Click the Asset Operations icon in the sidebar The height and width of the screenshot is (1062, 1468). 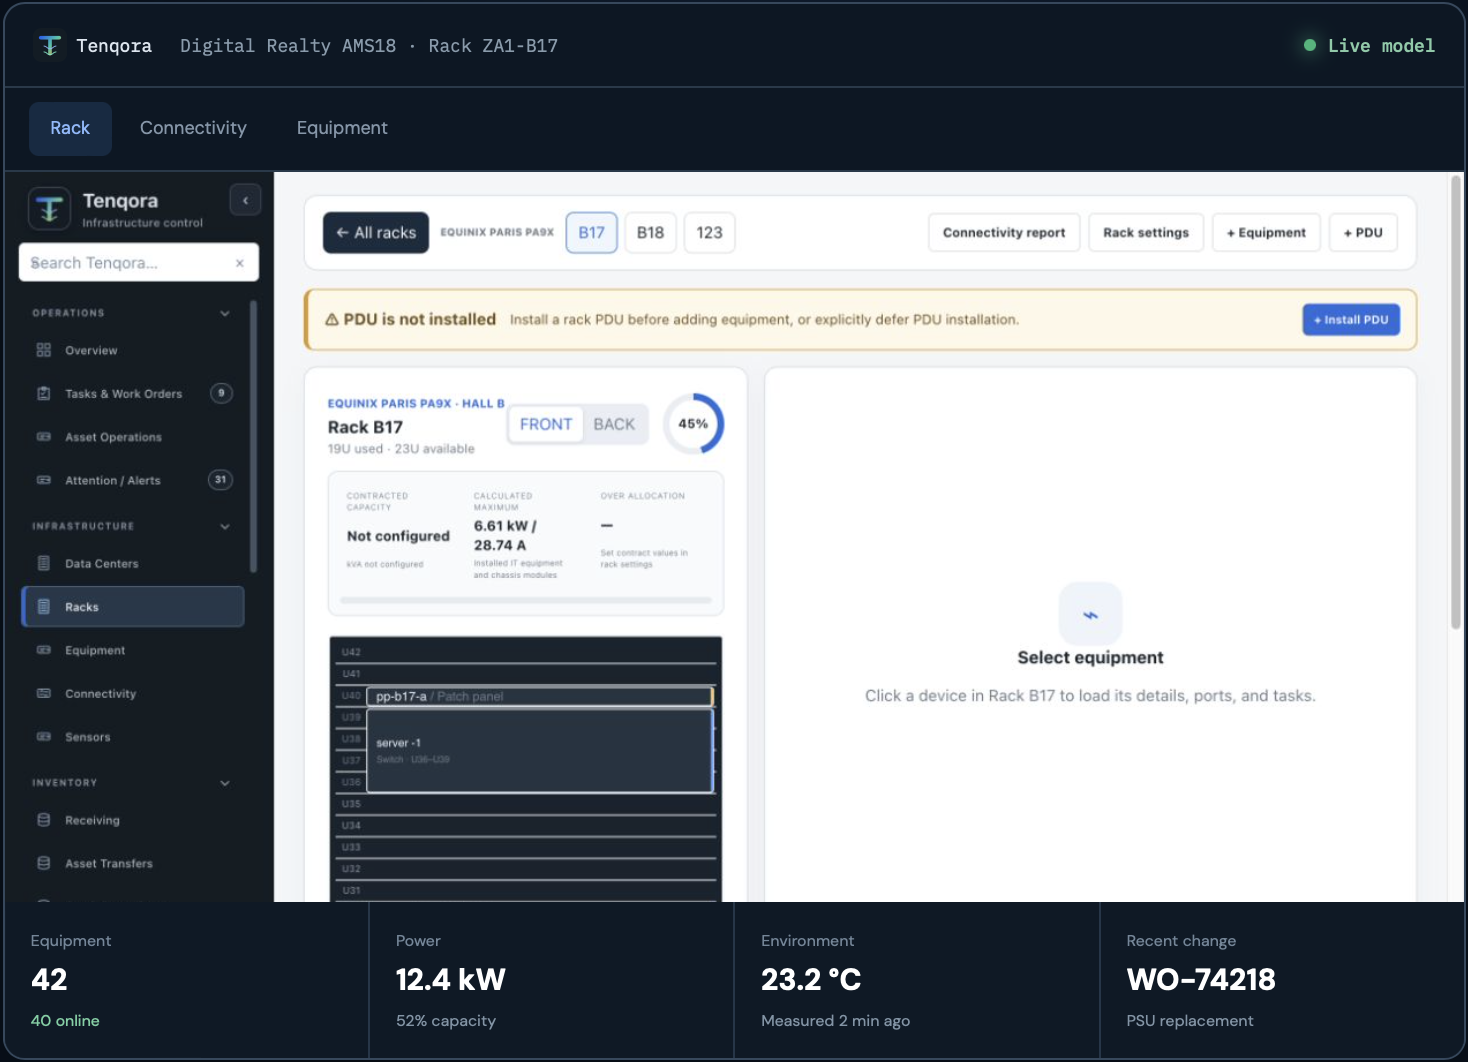pyautogui.click(x=44, y=437)
